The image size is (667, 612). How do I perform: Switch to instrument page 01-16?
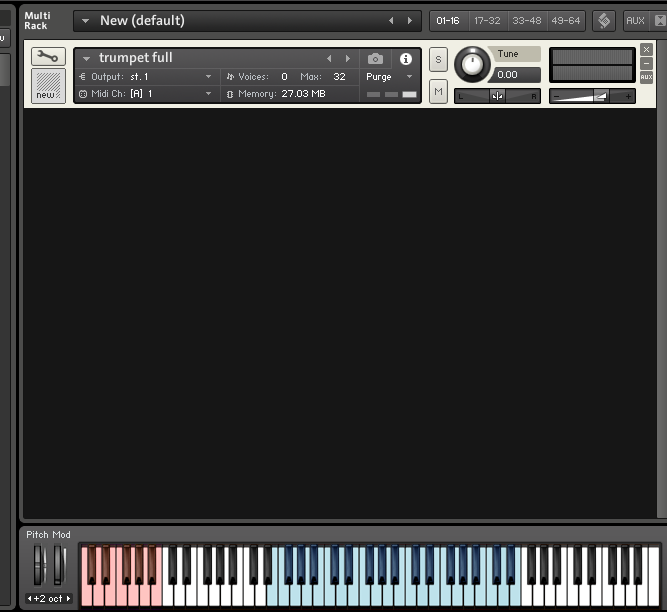point(448,21)
